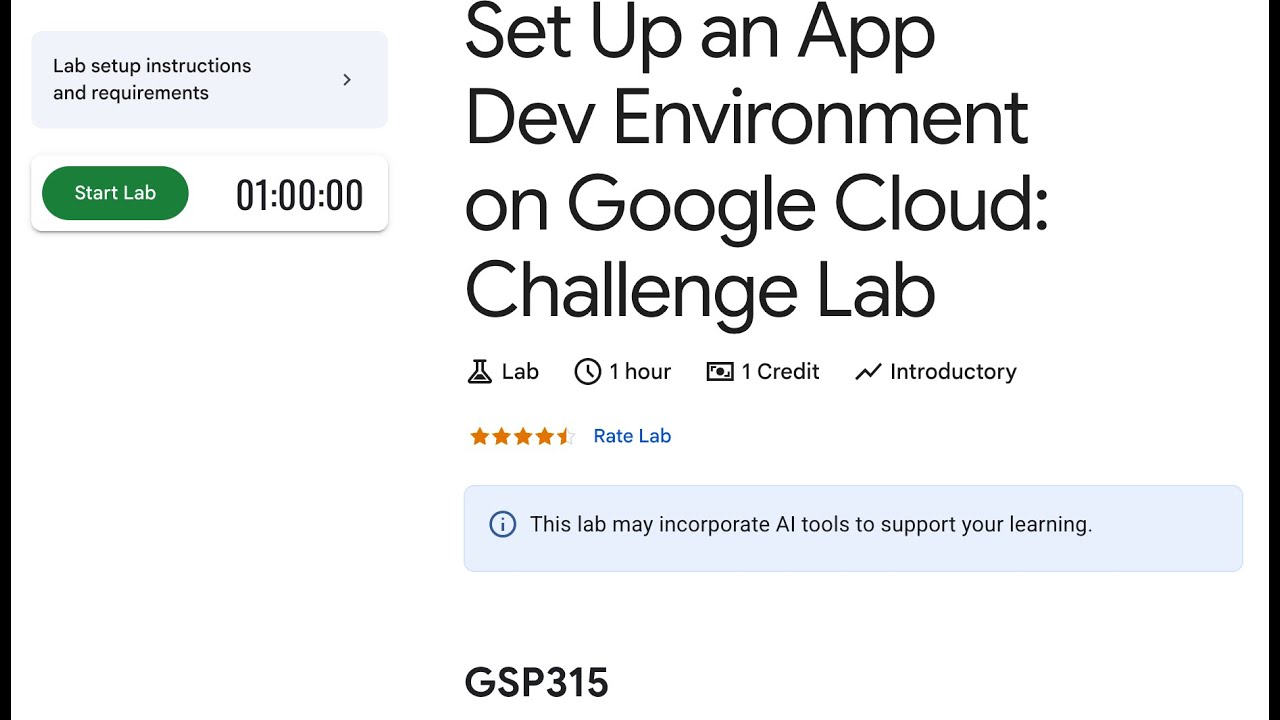Click the clock icon beside 1 hour
This screenshot has width=1280, height=720.
coord(587,372)
